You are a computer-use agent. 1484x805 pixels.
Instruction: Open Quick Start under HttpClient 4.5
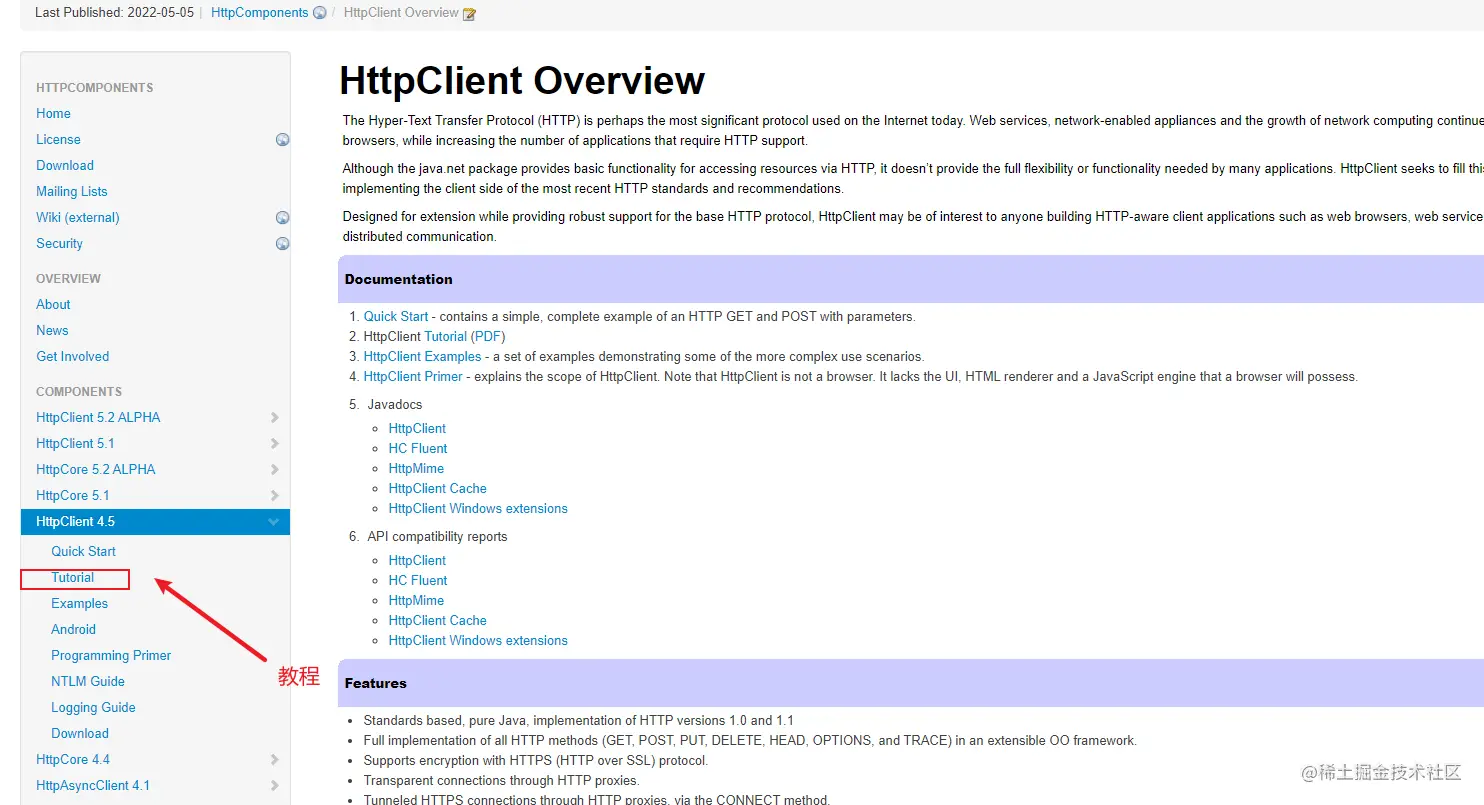coord(83,551)
